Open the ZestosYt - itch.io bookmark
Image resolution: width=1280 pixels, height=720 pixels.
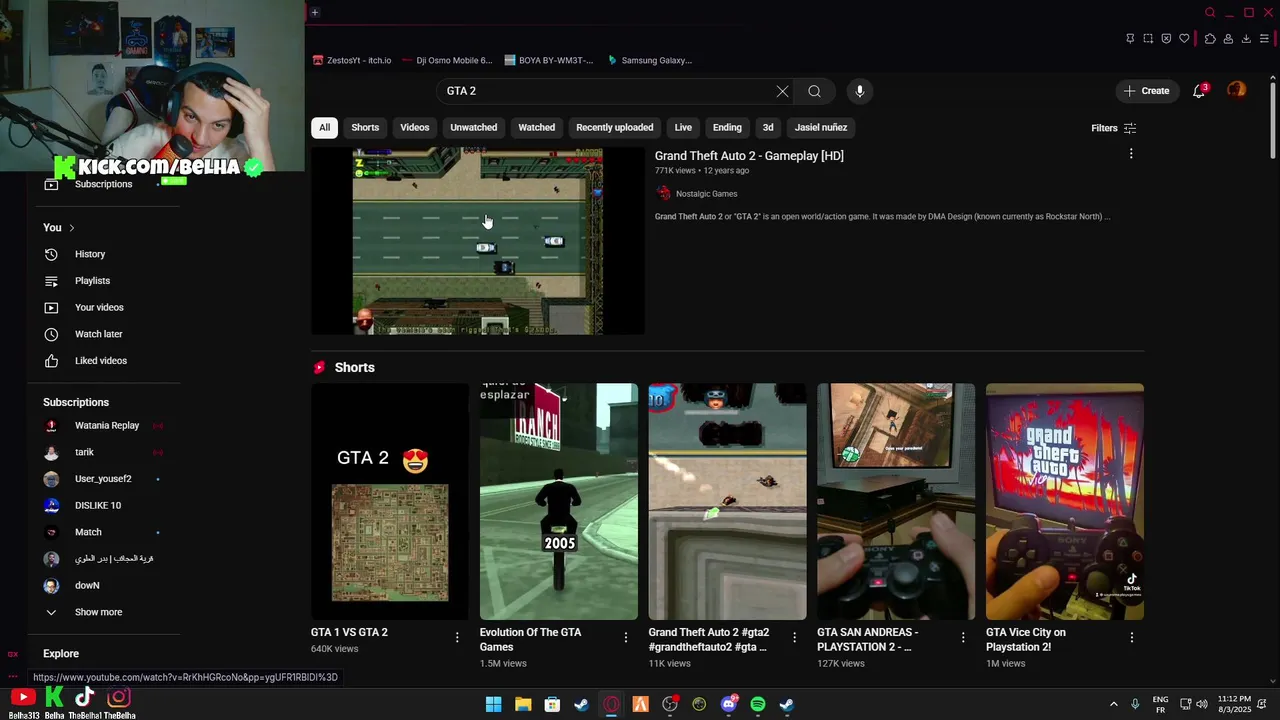coord(352,60)
